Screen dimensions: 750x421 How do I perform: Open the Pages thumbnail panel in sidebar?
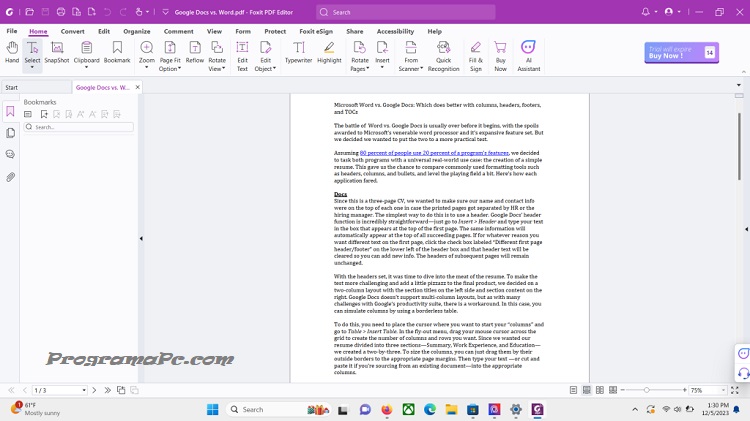10,133
